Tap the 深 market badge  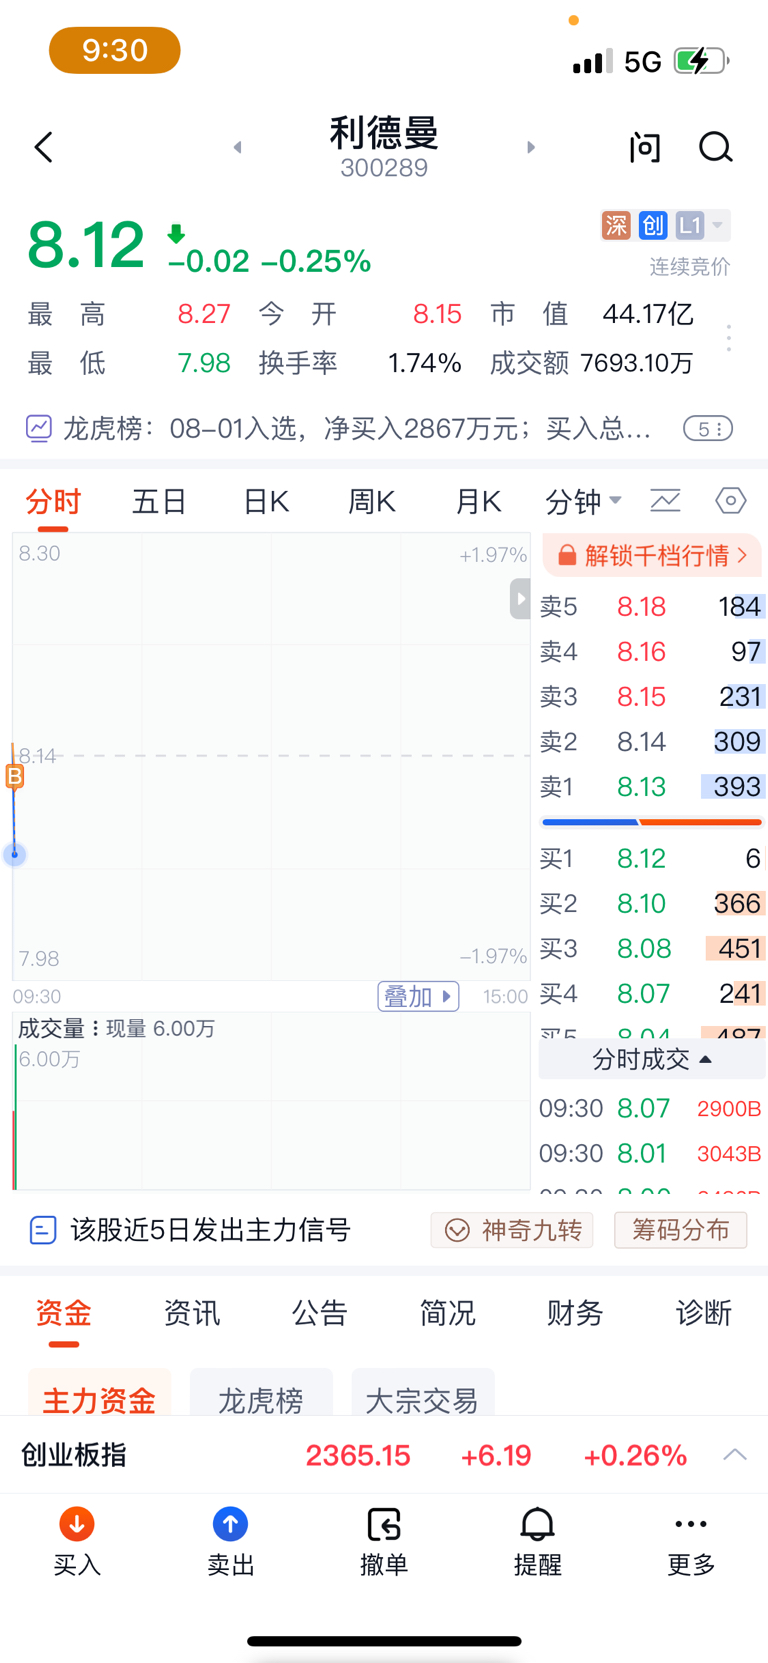pyautogui.click(x=616, y=225)
